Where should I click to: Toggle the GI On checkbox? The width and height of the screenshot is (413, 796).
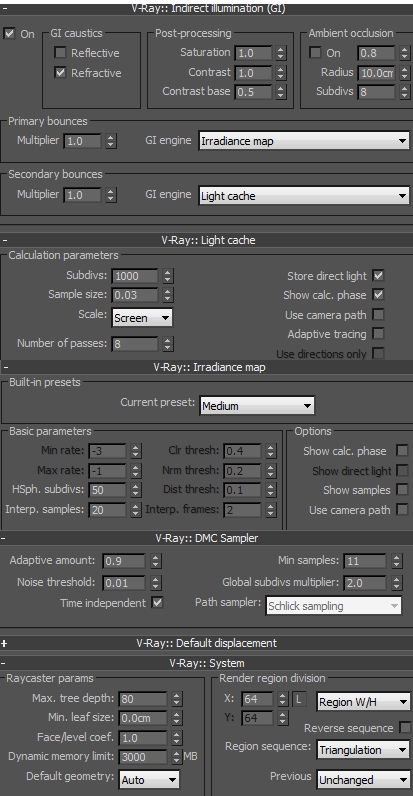[9, 34]
